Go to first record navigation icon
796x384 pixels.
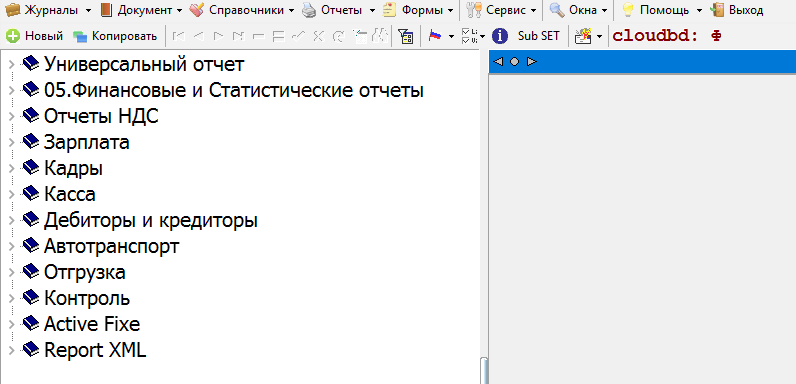(178, 36)
